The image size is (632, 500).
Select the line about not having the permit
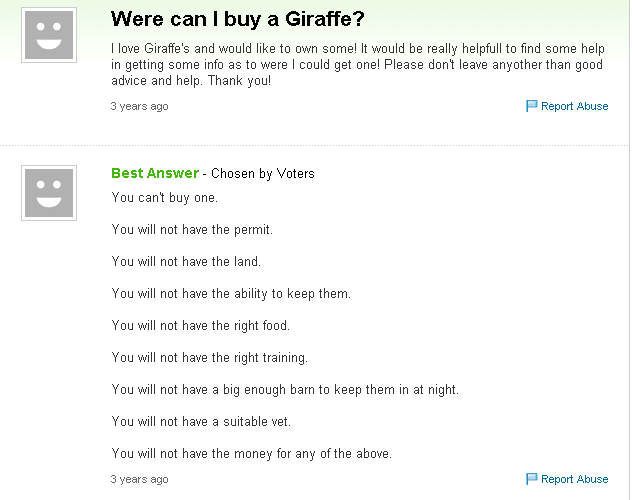pos(192,230)
